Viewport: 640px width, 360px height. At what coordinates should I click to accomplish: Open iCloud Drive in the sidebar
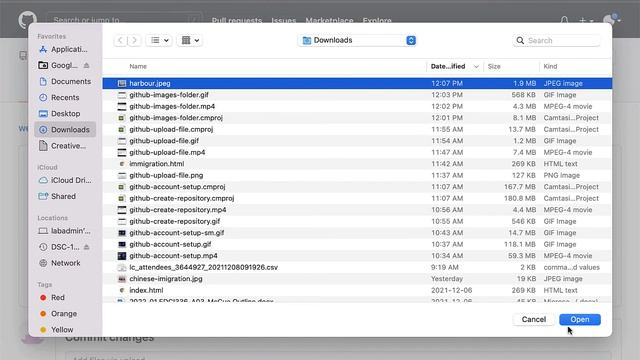(x=65, y=180)
